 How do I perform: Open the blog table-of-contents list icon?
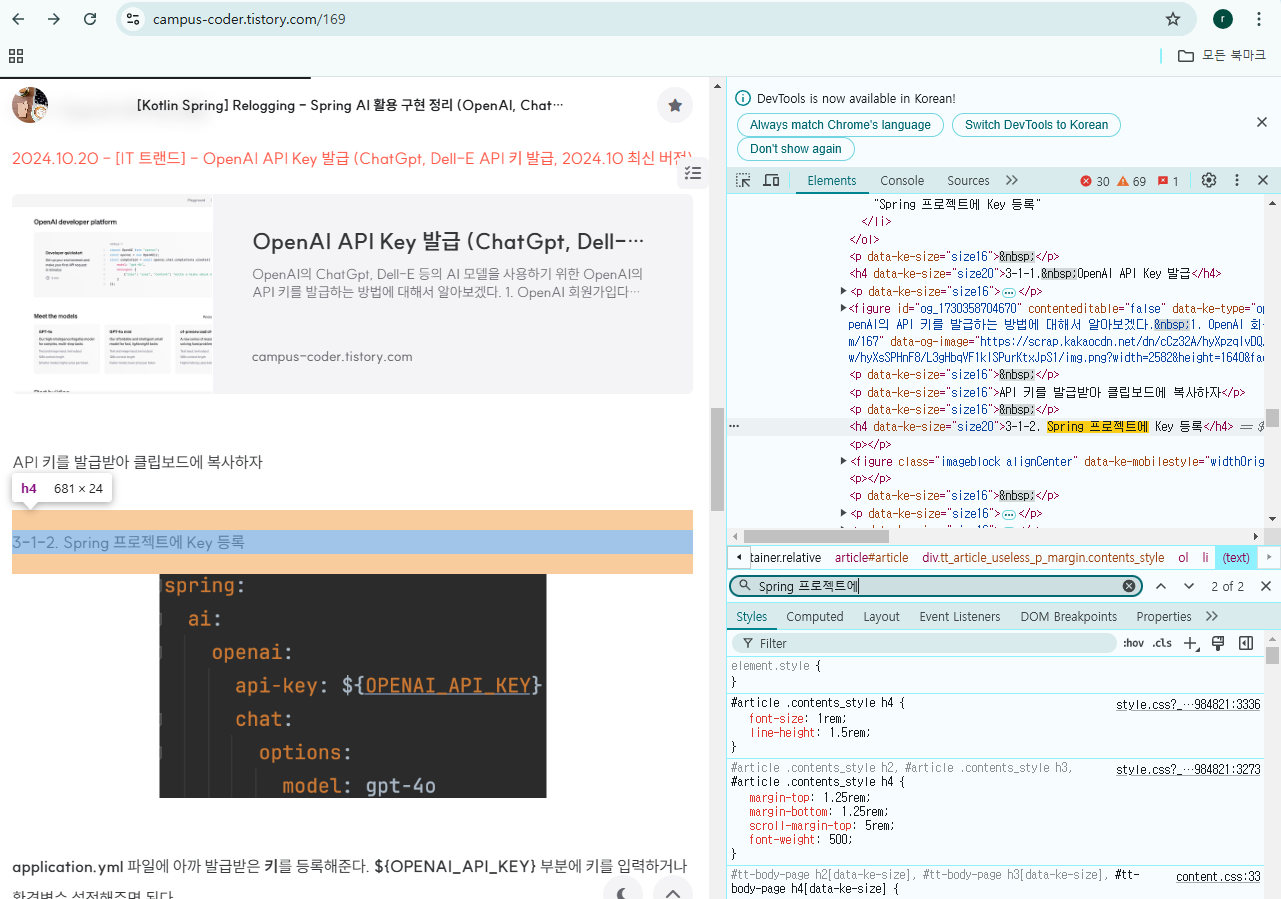click(693, 173)
